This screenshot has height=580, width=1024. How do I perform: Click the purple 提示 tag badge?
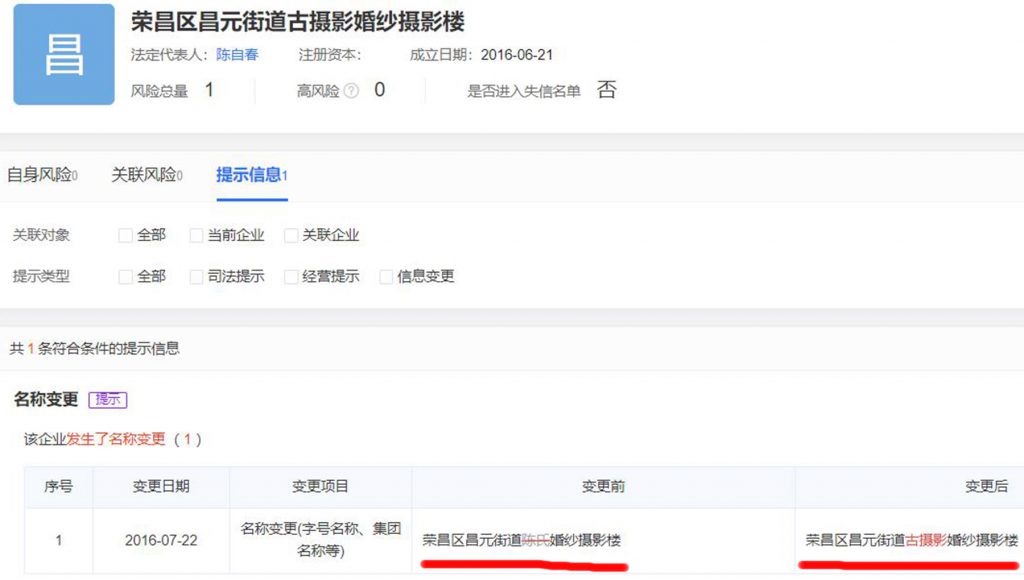tap(107, 400)
